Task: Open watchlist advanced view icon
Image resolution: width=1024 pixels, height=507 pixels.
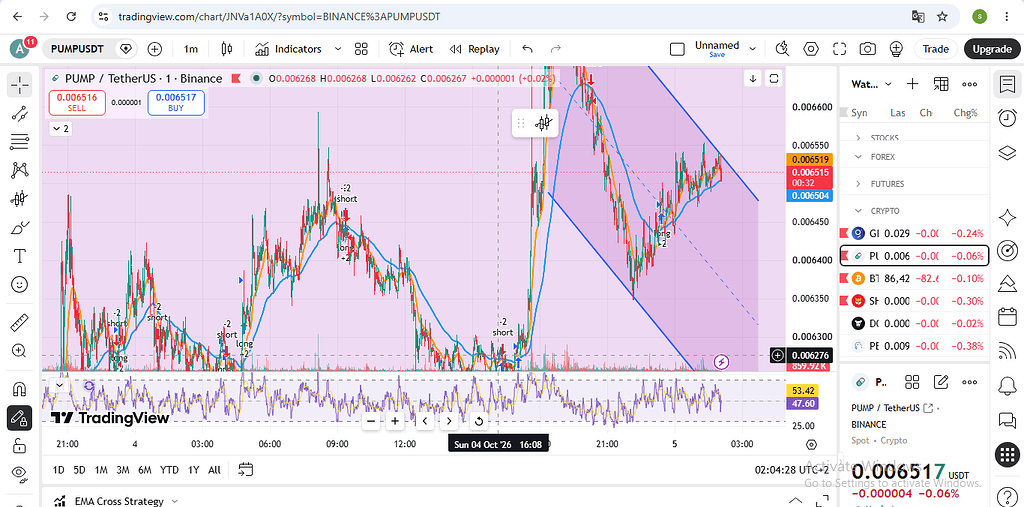Action: point(940,84)
